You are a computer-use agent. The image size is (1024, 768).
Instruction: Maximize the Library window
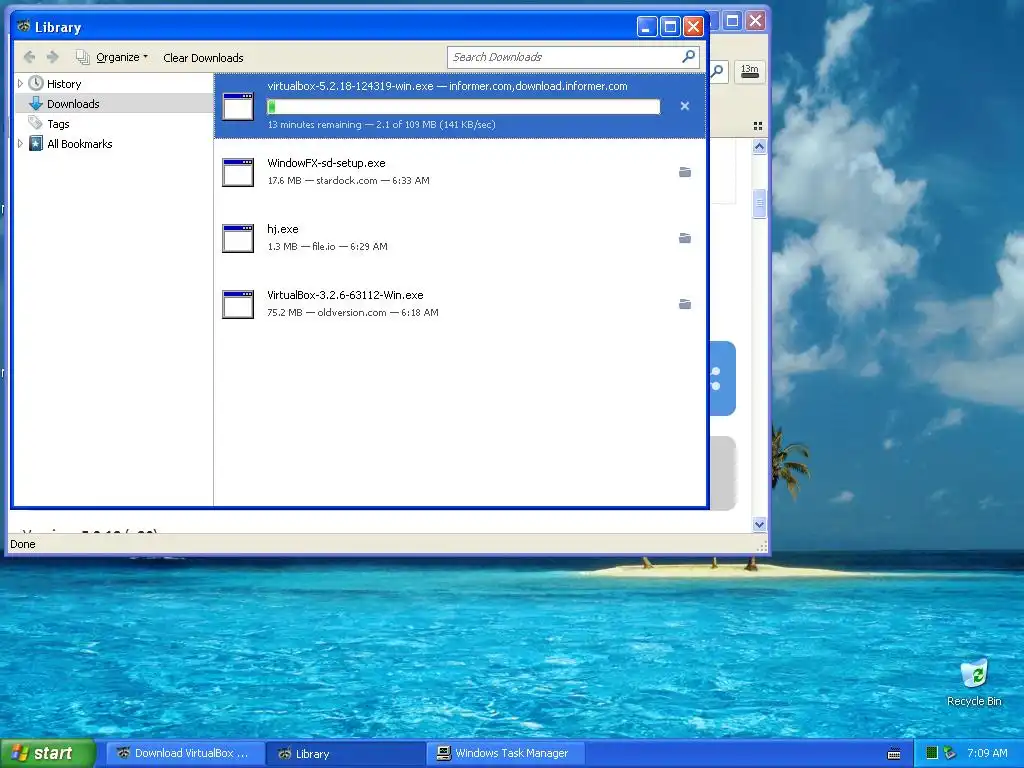tap(670, 27)
